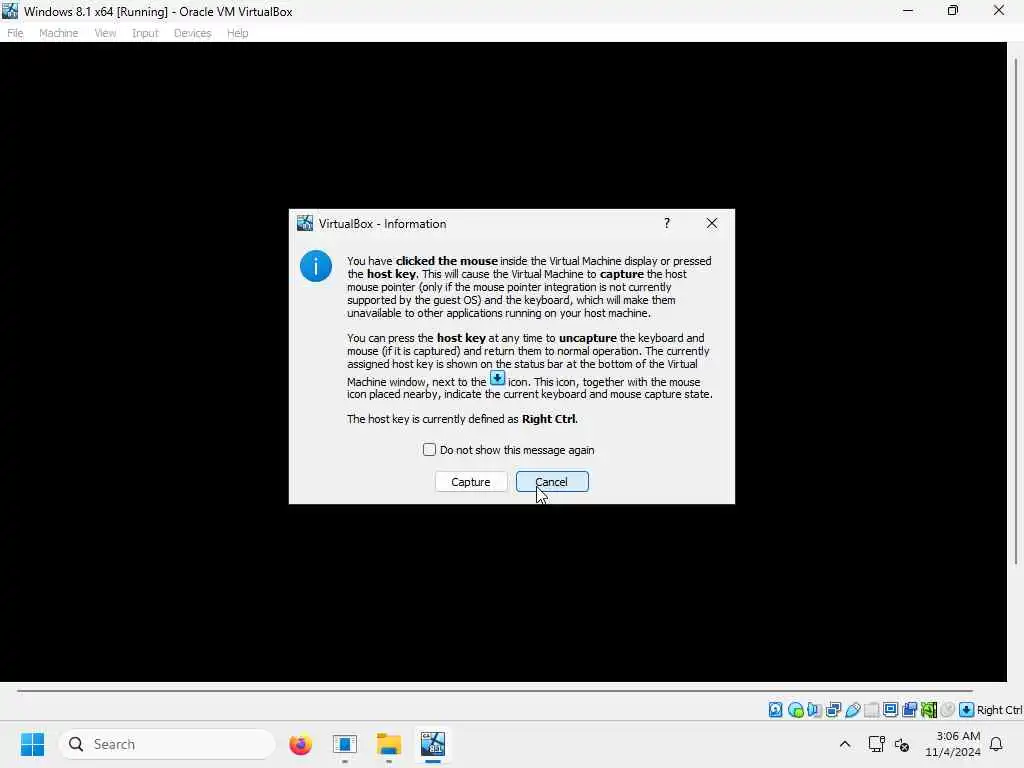Click the horizontal scrollbar of the VM window

pyautogui.click(x=494, y=690)
